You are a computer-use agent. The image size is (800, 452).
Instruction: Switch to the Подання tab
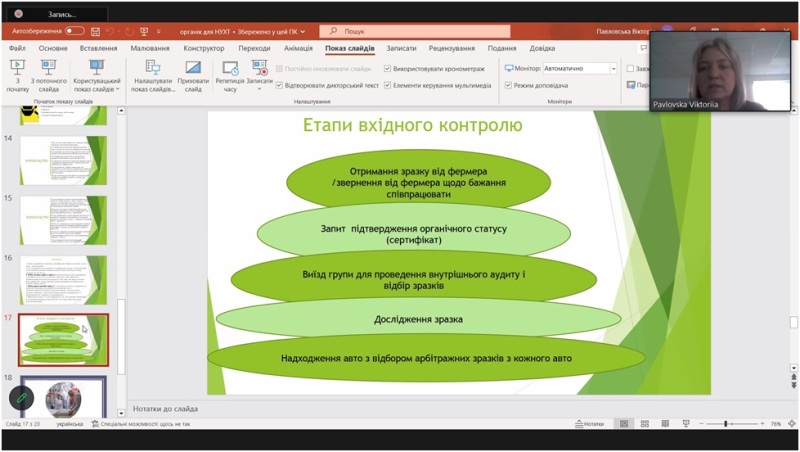(502, 48)
